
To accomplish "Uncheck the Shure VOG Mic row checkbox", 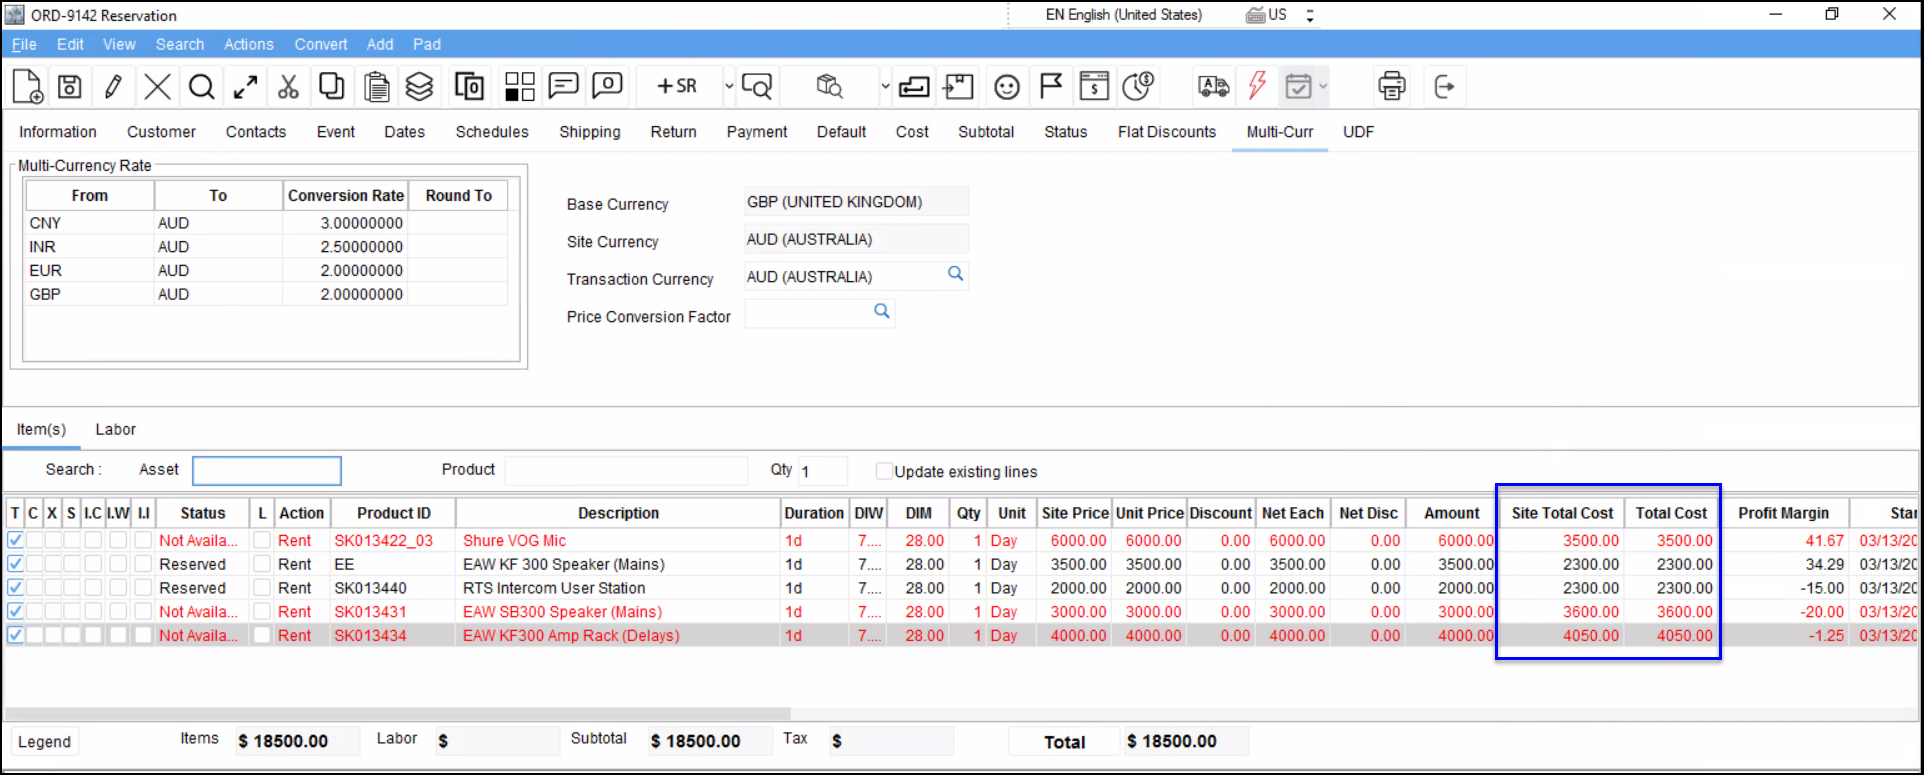I will pyautogui.click(x=15, y=540).
